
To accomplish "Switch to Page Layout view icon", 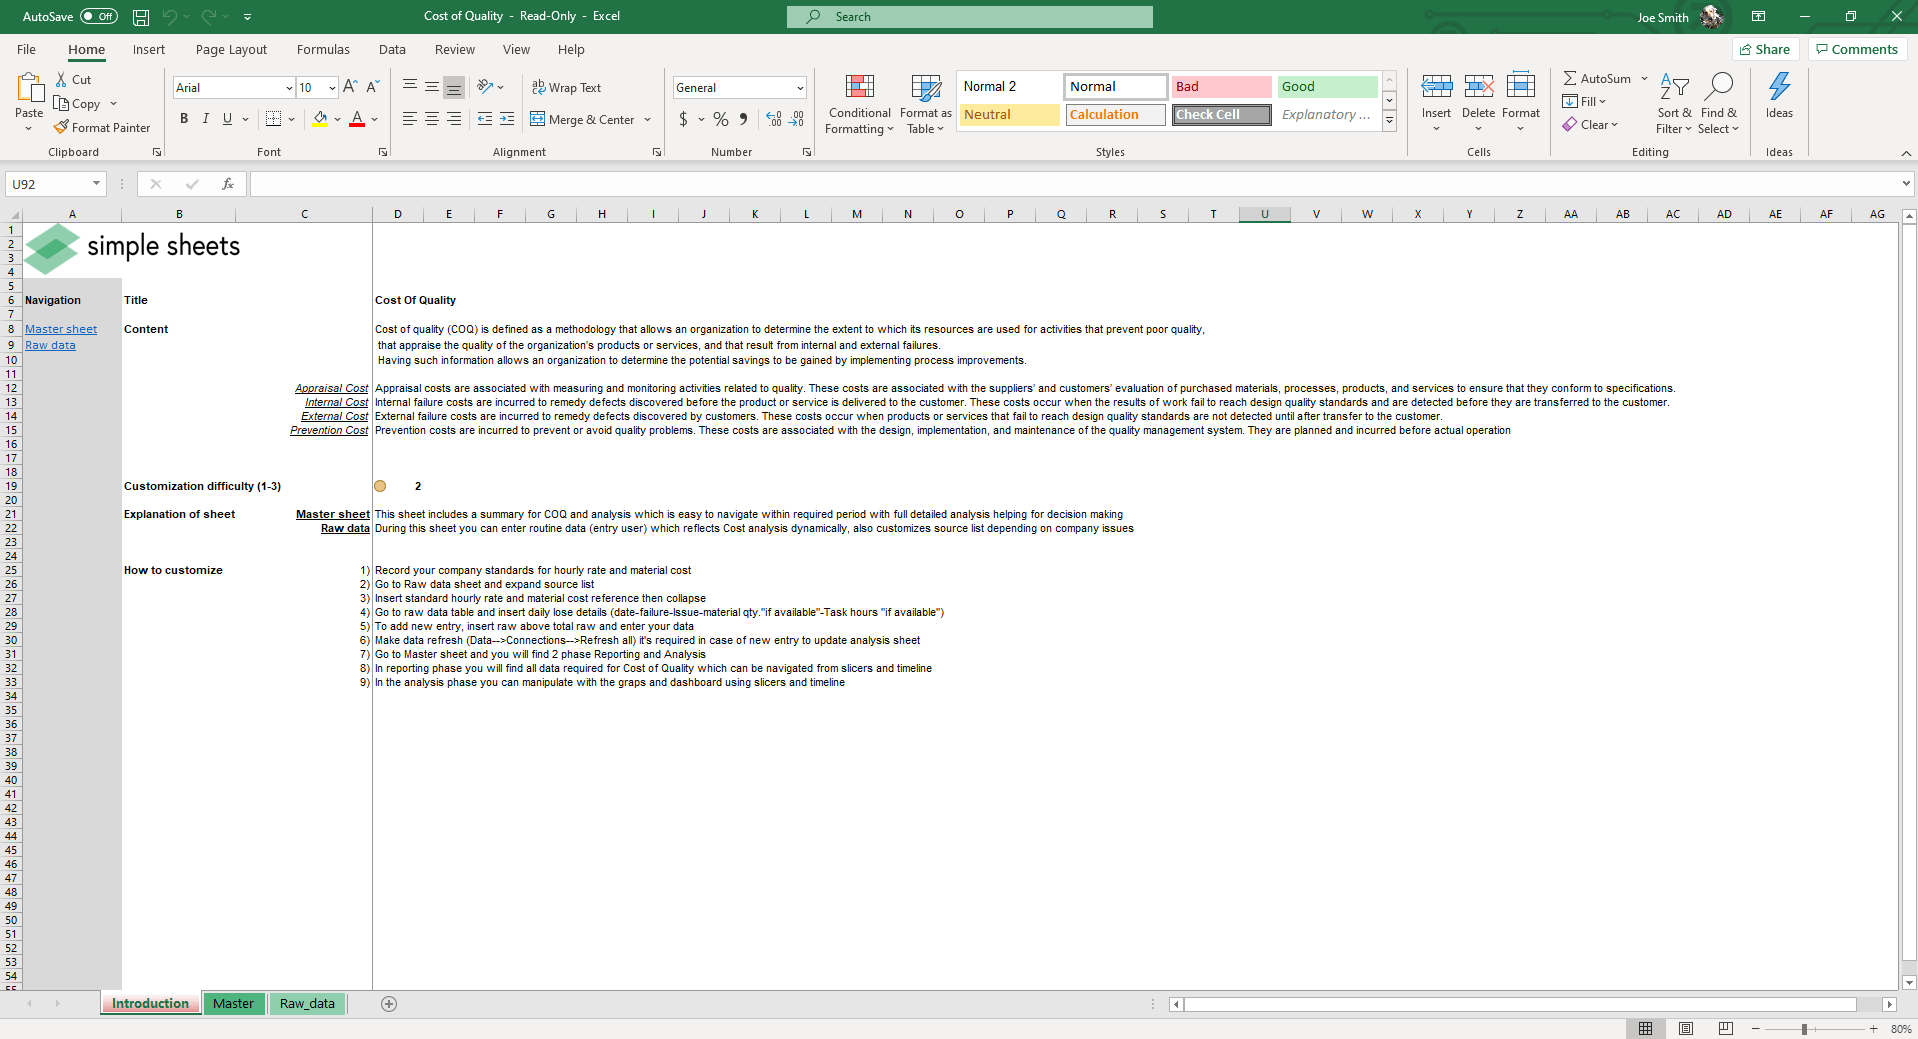I will (1686, 1029).
